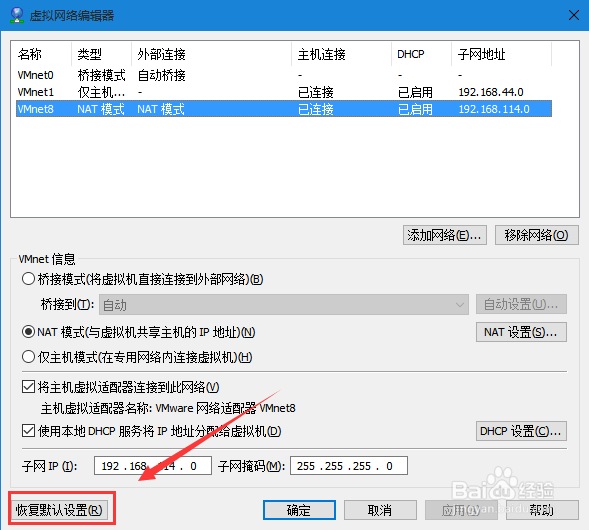Open DHCP 设置(C) dialog

click(521, 431)
